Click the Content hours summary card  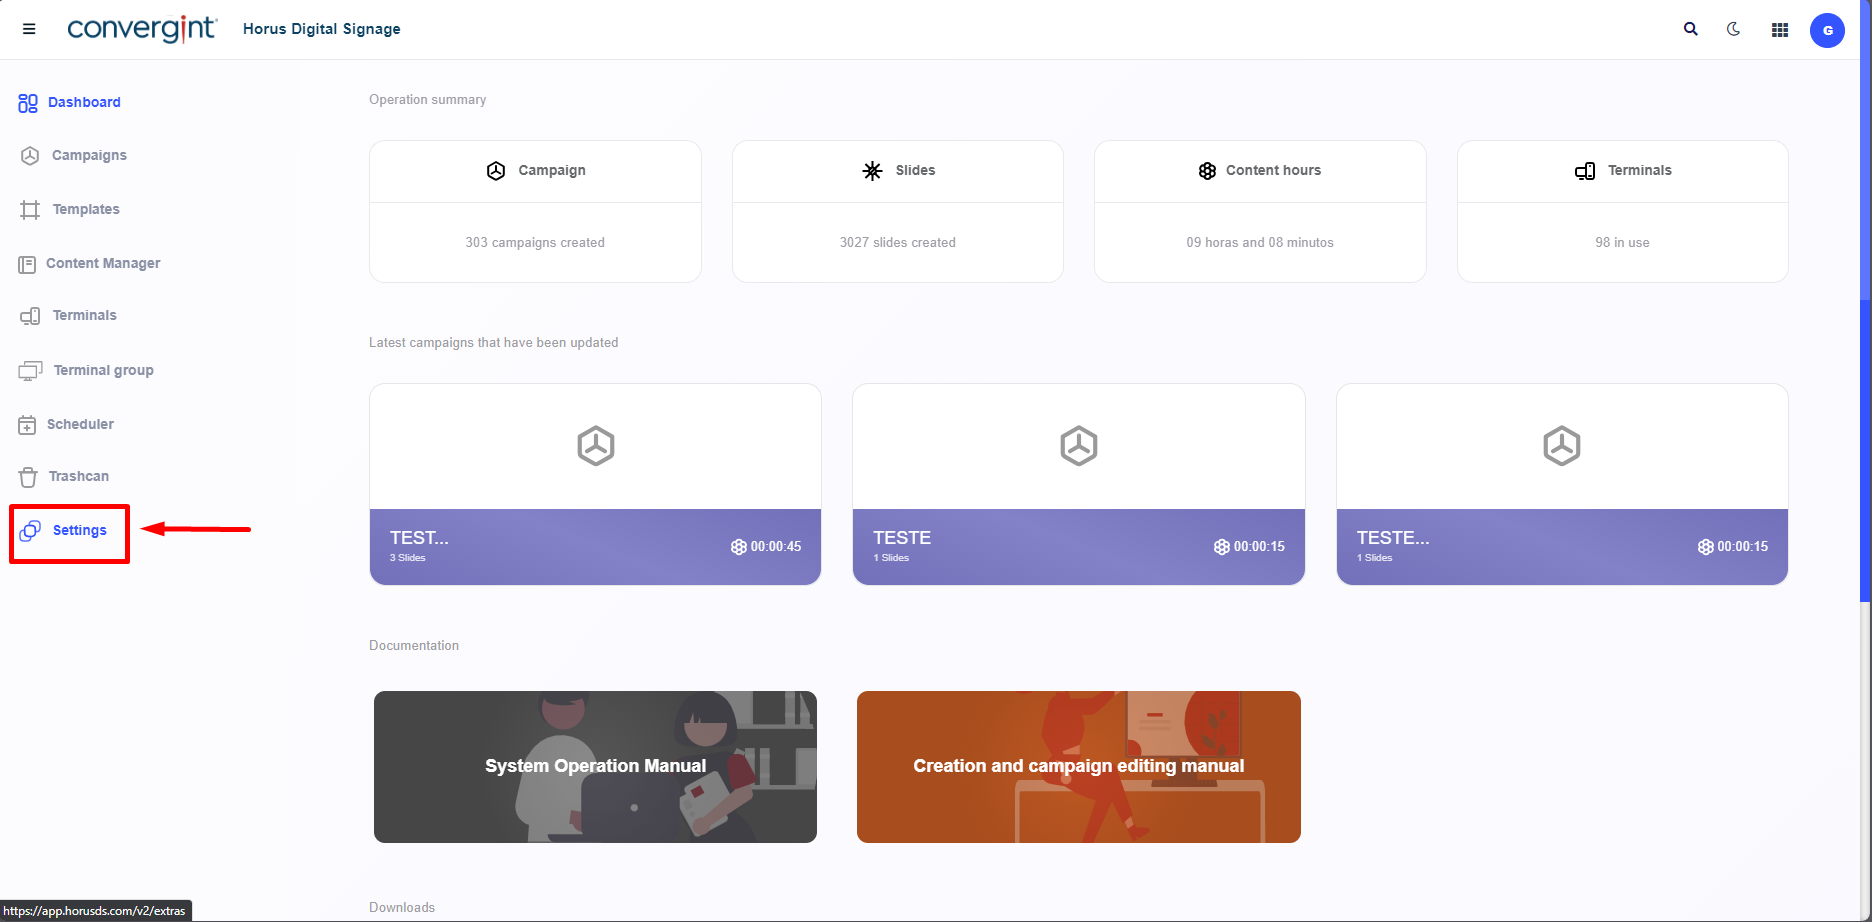tap(1259, 211)
